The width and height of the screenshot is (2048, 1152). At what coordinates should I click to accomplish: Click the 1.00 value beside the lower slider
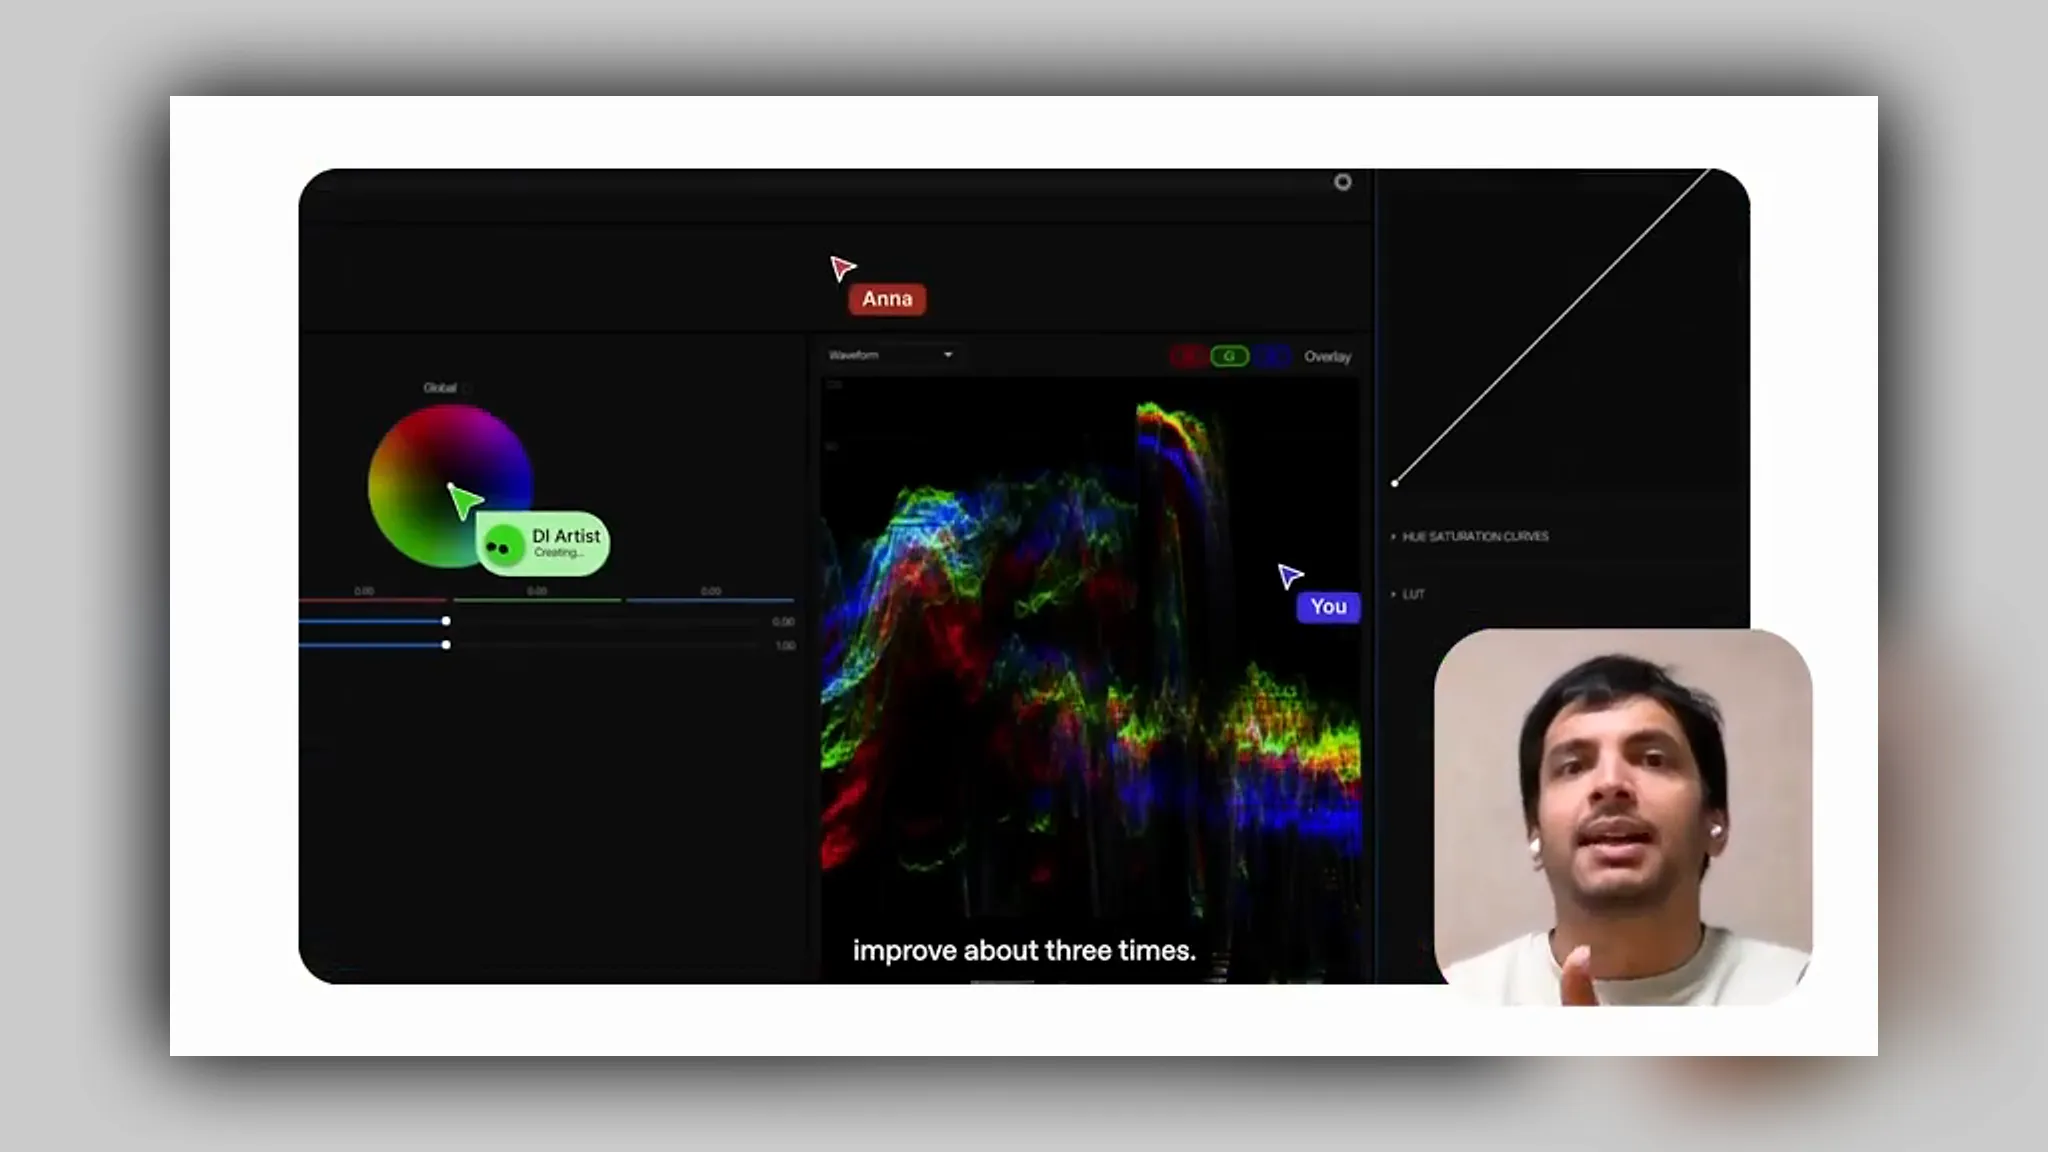[785, 646]
